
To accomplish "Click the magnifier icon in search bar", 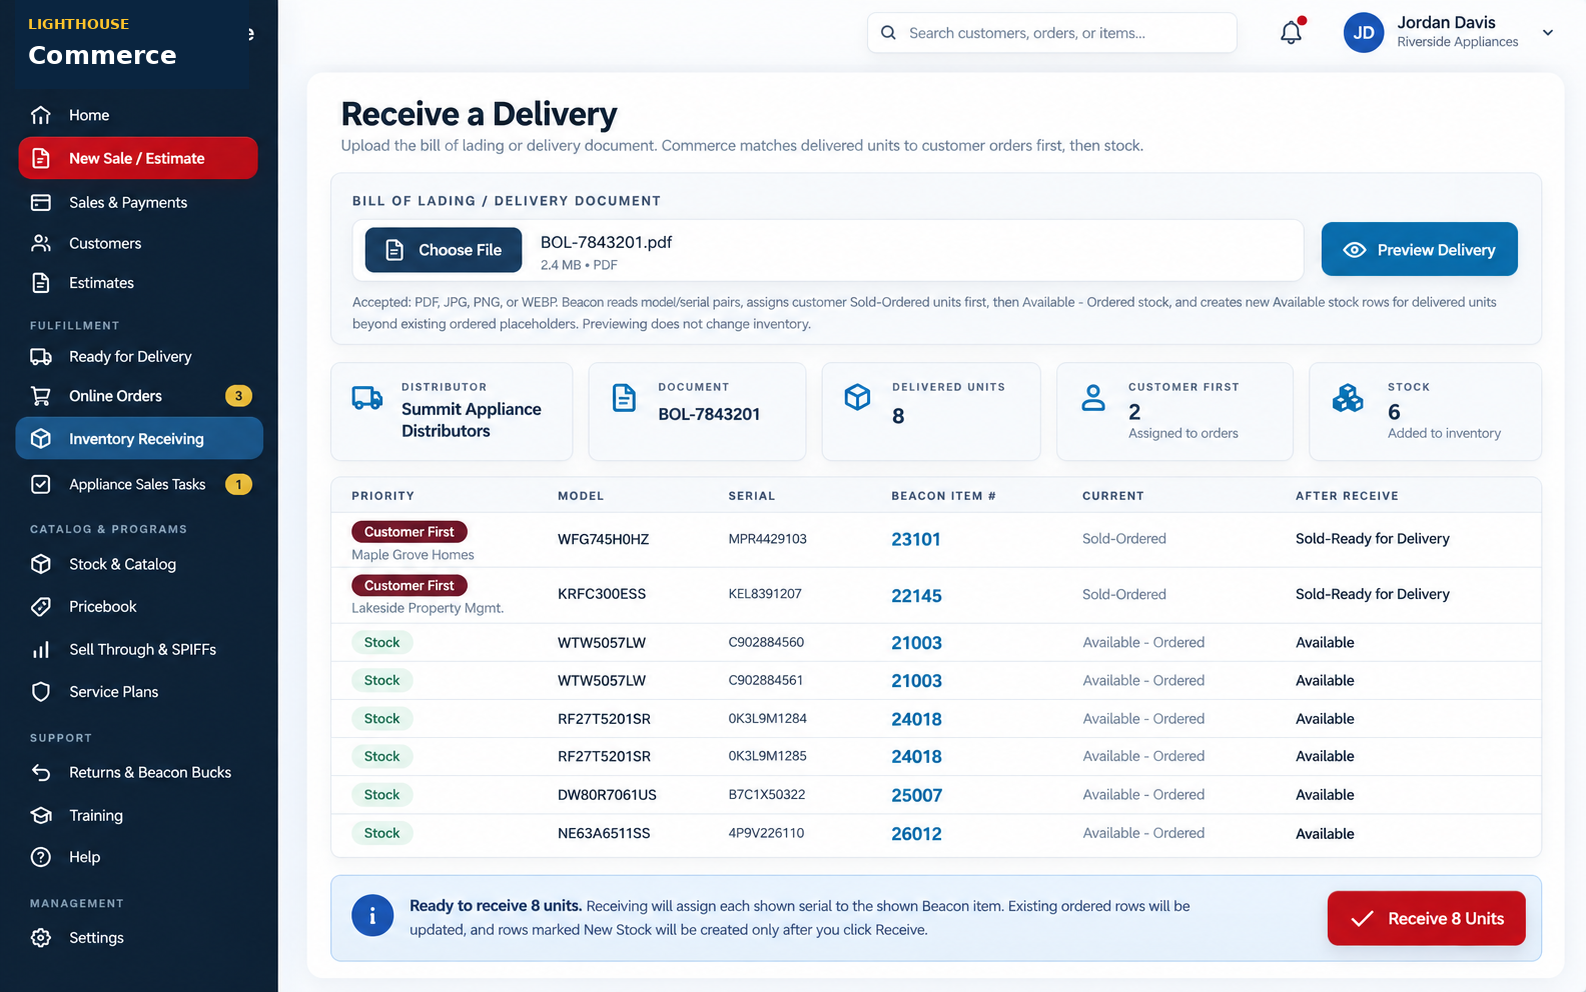I will (x=888, y=33).
